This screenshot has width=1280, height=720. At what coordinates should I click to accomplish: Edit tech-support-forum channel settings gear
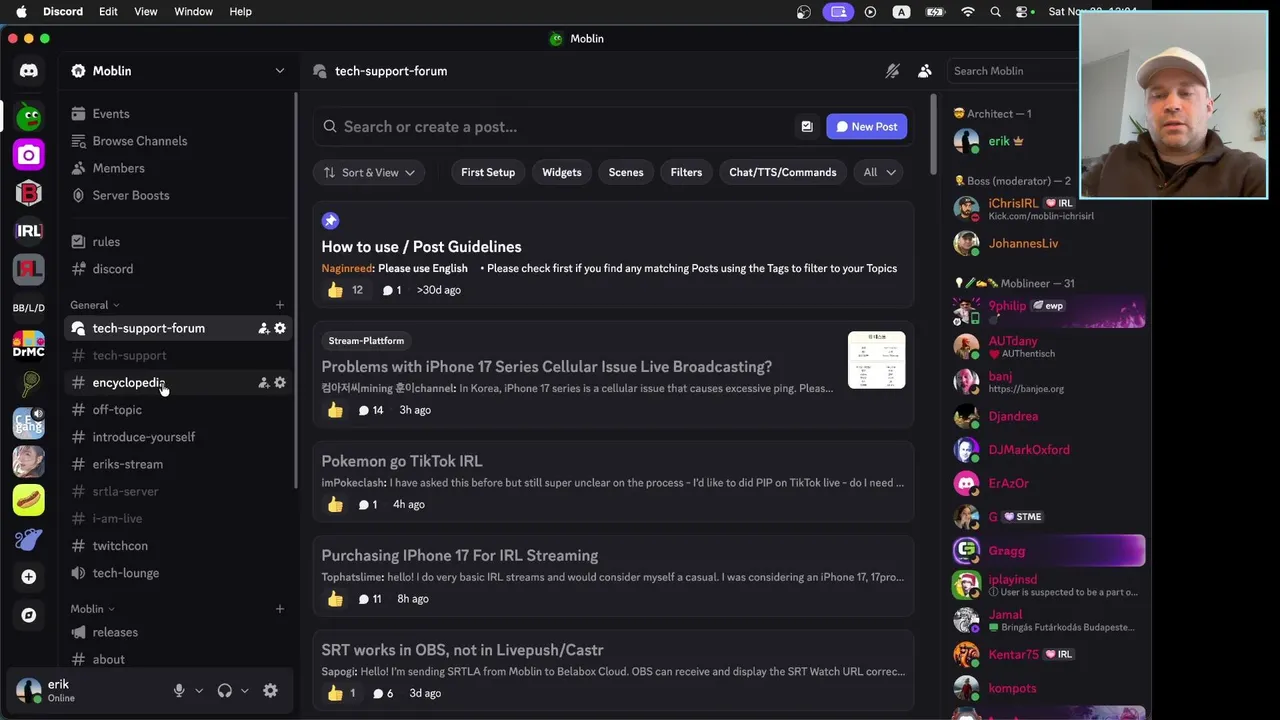click(x=280, y=328)
